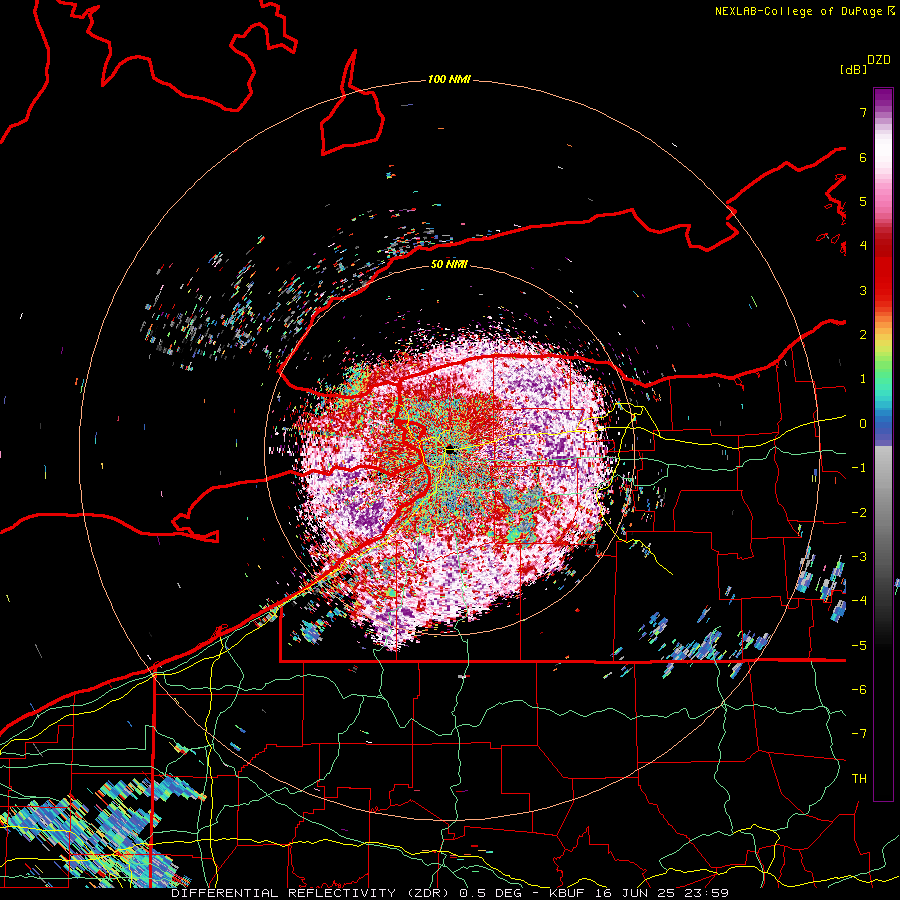The width and height of the screenshot is (900, 900).
Task: Click the black radar site marker at center
Action: pos(450,449)
